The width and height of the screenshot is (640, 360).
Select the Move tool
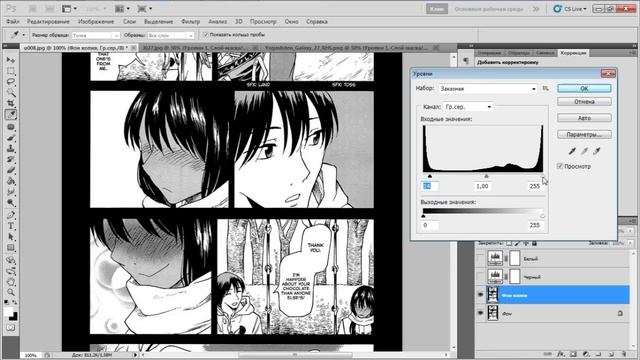coord(11,60)
